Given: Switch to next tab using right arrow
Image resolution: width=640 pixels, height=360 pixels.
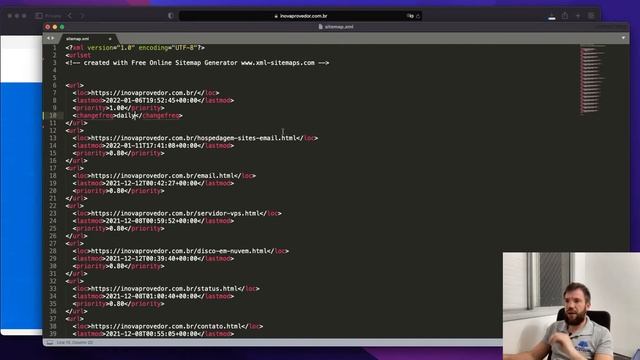Looking at the screenshot, I should coord(53,38).
